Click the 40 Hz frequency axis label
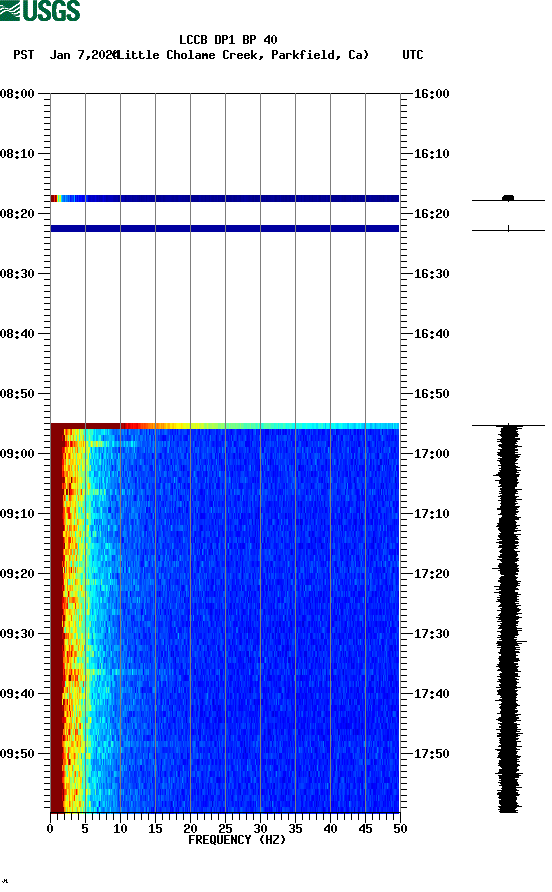The width and height of the screenshot is (552, 892). tap(330, 829)
